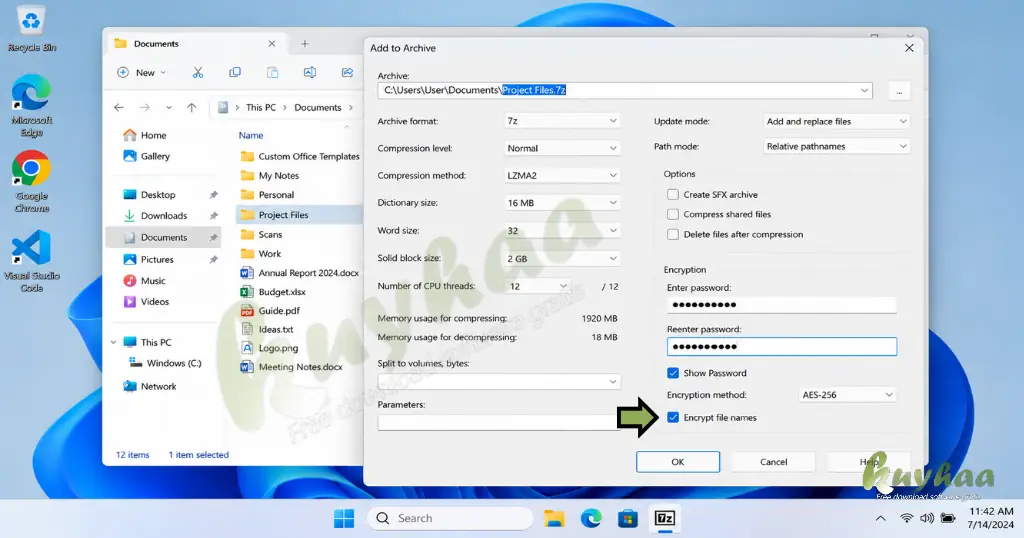Viewport: 1024px width, 538px height.
Task: Go back with Explorer back arrow
Action: pos(119,108)
